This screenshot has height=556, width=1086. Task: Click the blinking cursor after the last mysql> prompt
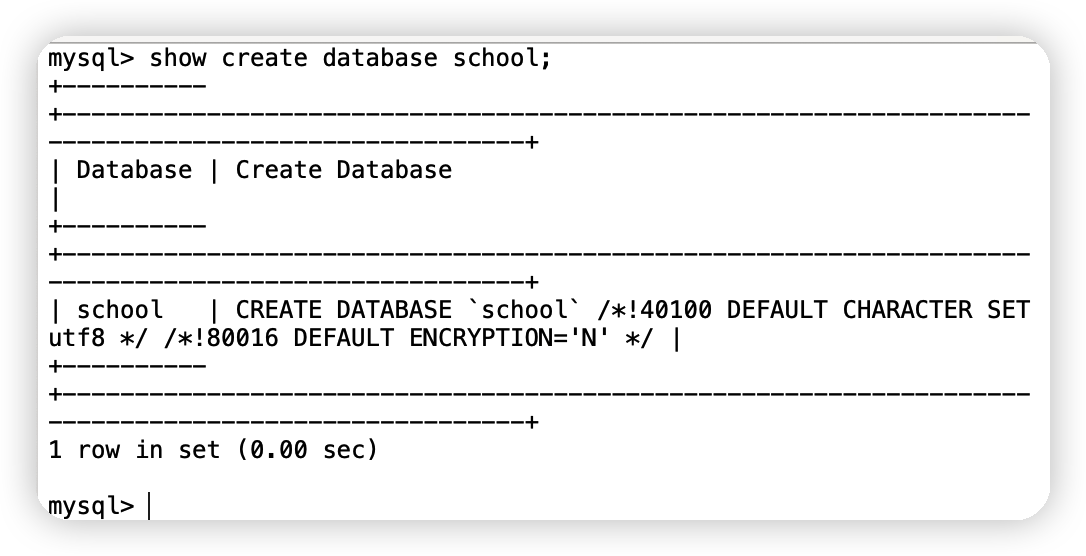(x=149, y=507)
